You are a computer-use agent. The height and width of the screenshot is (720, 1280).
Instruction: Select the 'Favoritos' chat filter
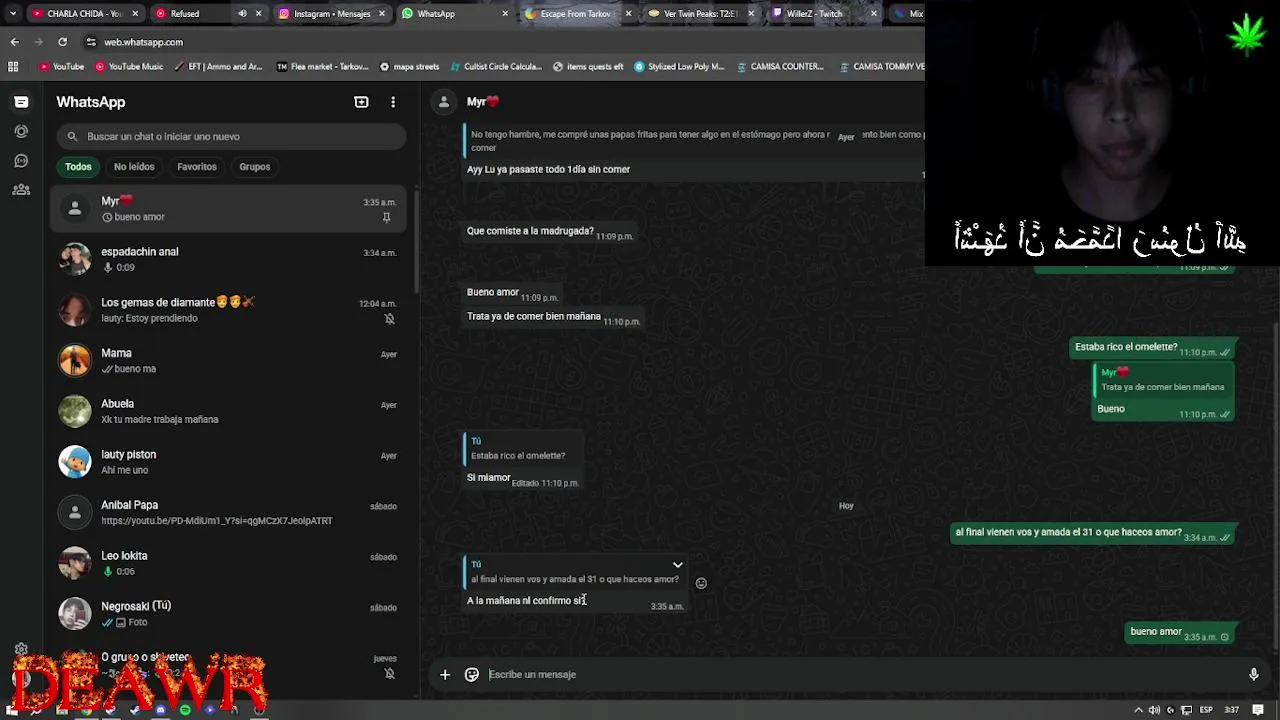click(x=197, y=167)
